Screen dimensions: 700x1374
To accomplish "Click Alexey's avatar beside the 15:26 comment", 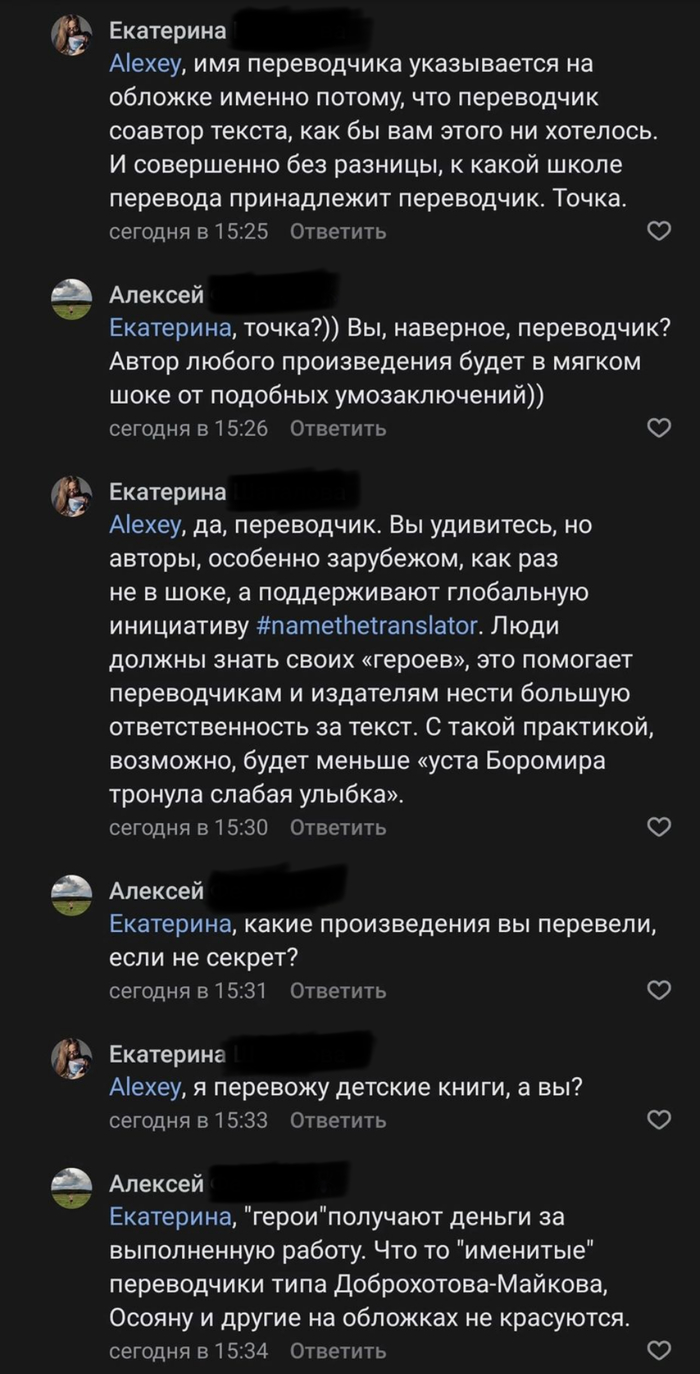I will point(72,299).
